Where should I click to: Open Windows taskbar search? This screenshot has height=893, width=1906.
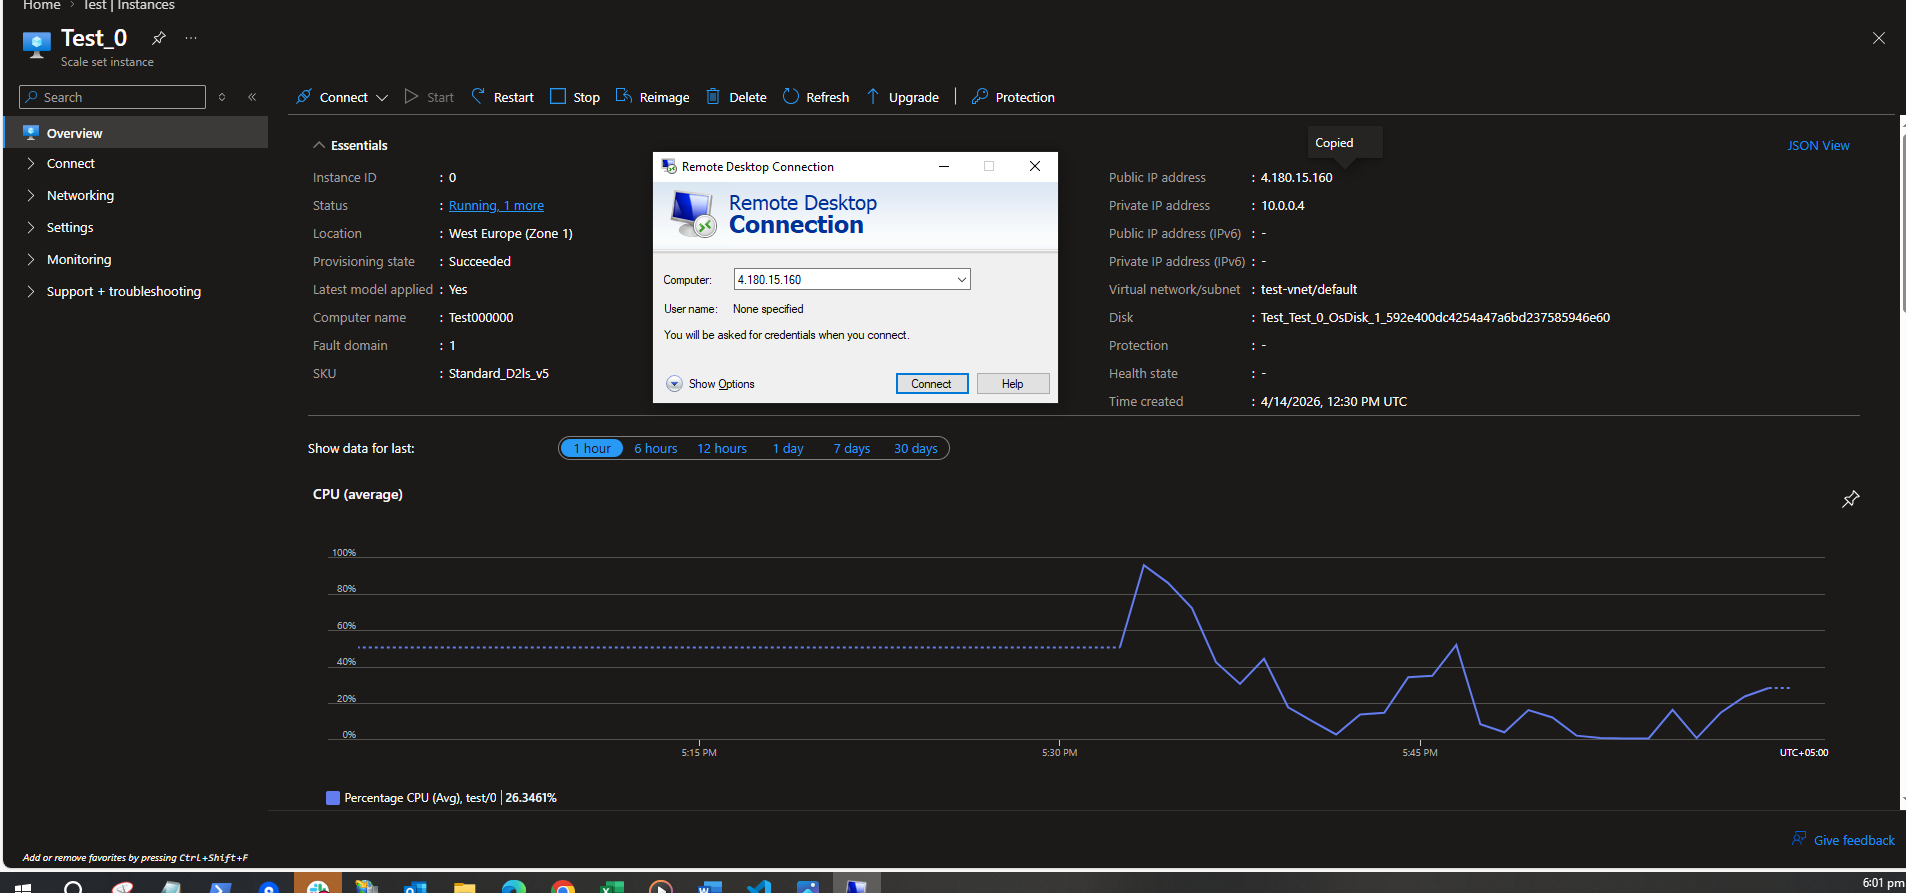(73, 887)
